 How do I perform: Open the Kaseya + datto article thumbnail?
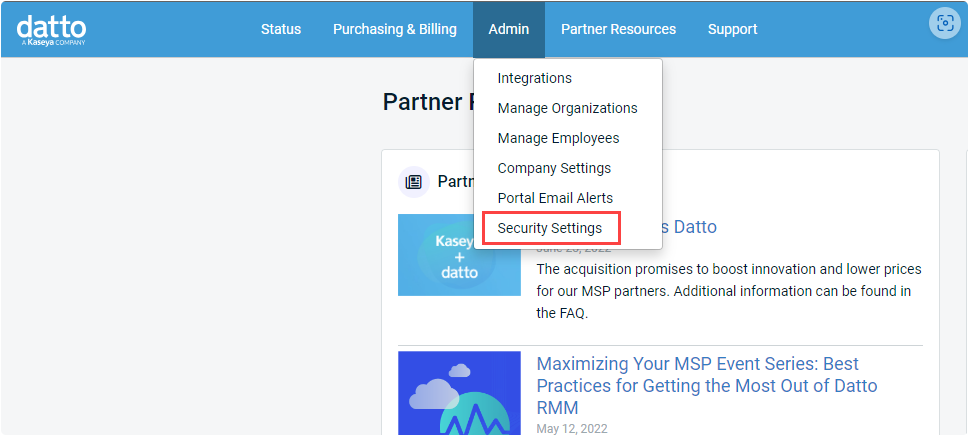(x=459, y=255)
